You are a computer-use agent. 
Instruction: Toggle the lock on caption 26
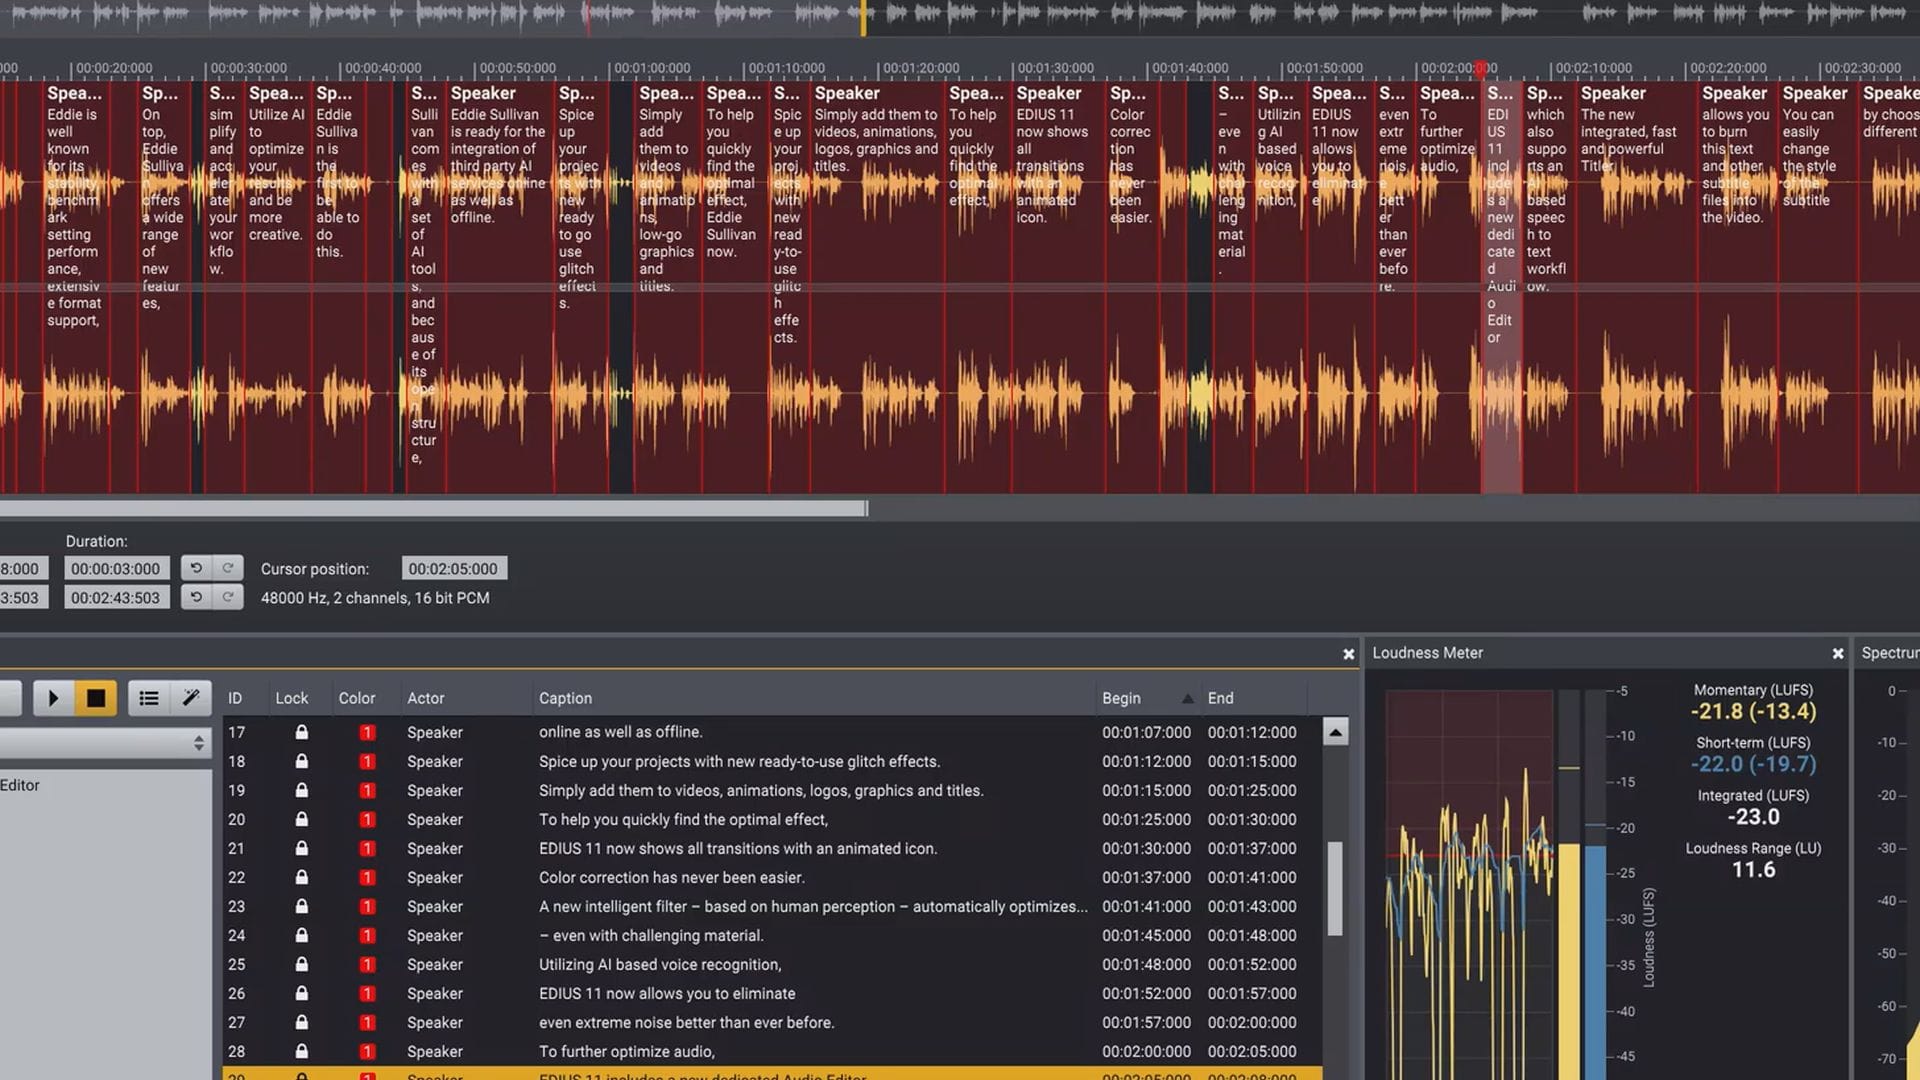pyautogui.click(x=301, y=993)
